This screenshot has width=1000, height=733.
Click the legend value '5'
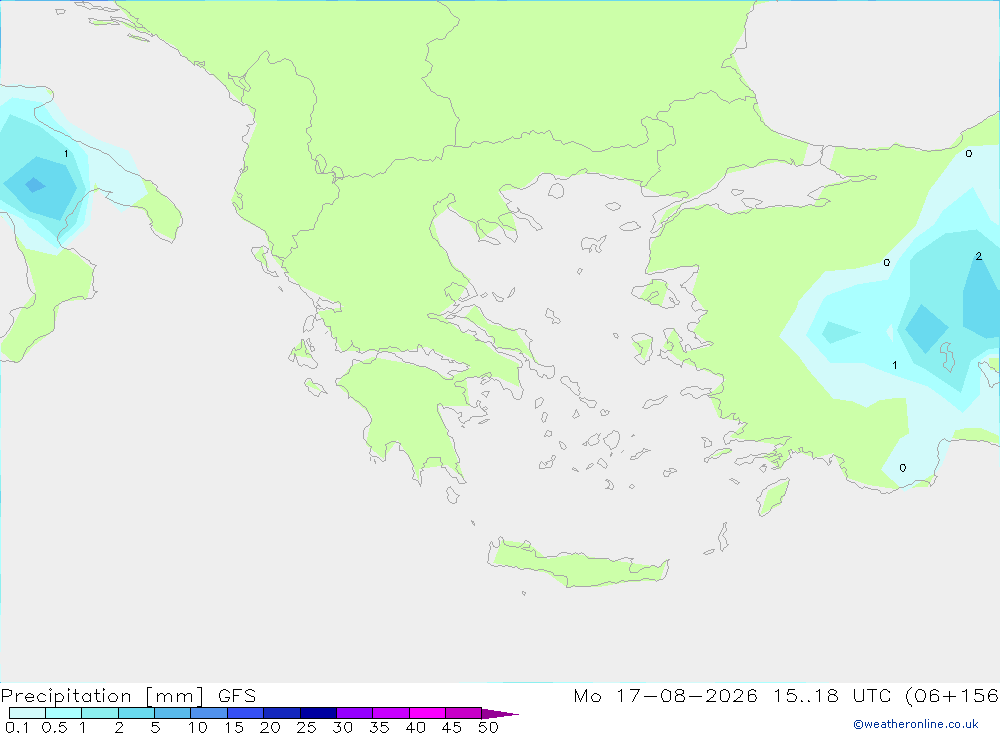pos(155,727)
